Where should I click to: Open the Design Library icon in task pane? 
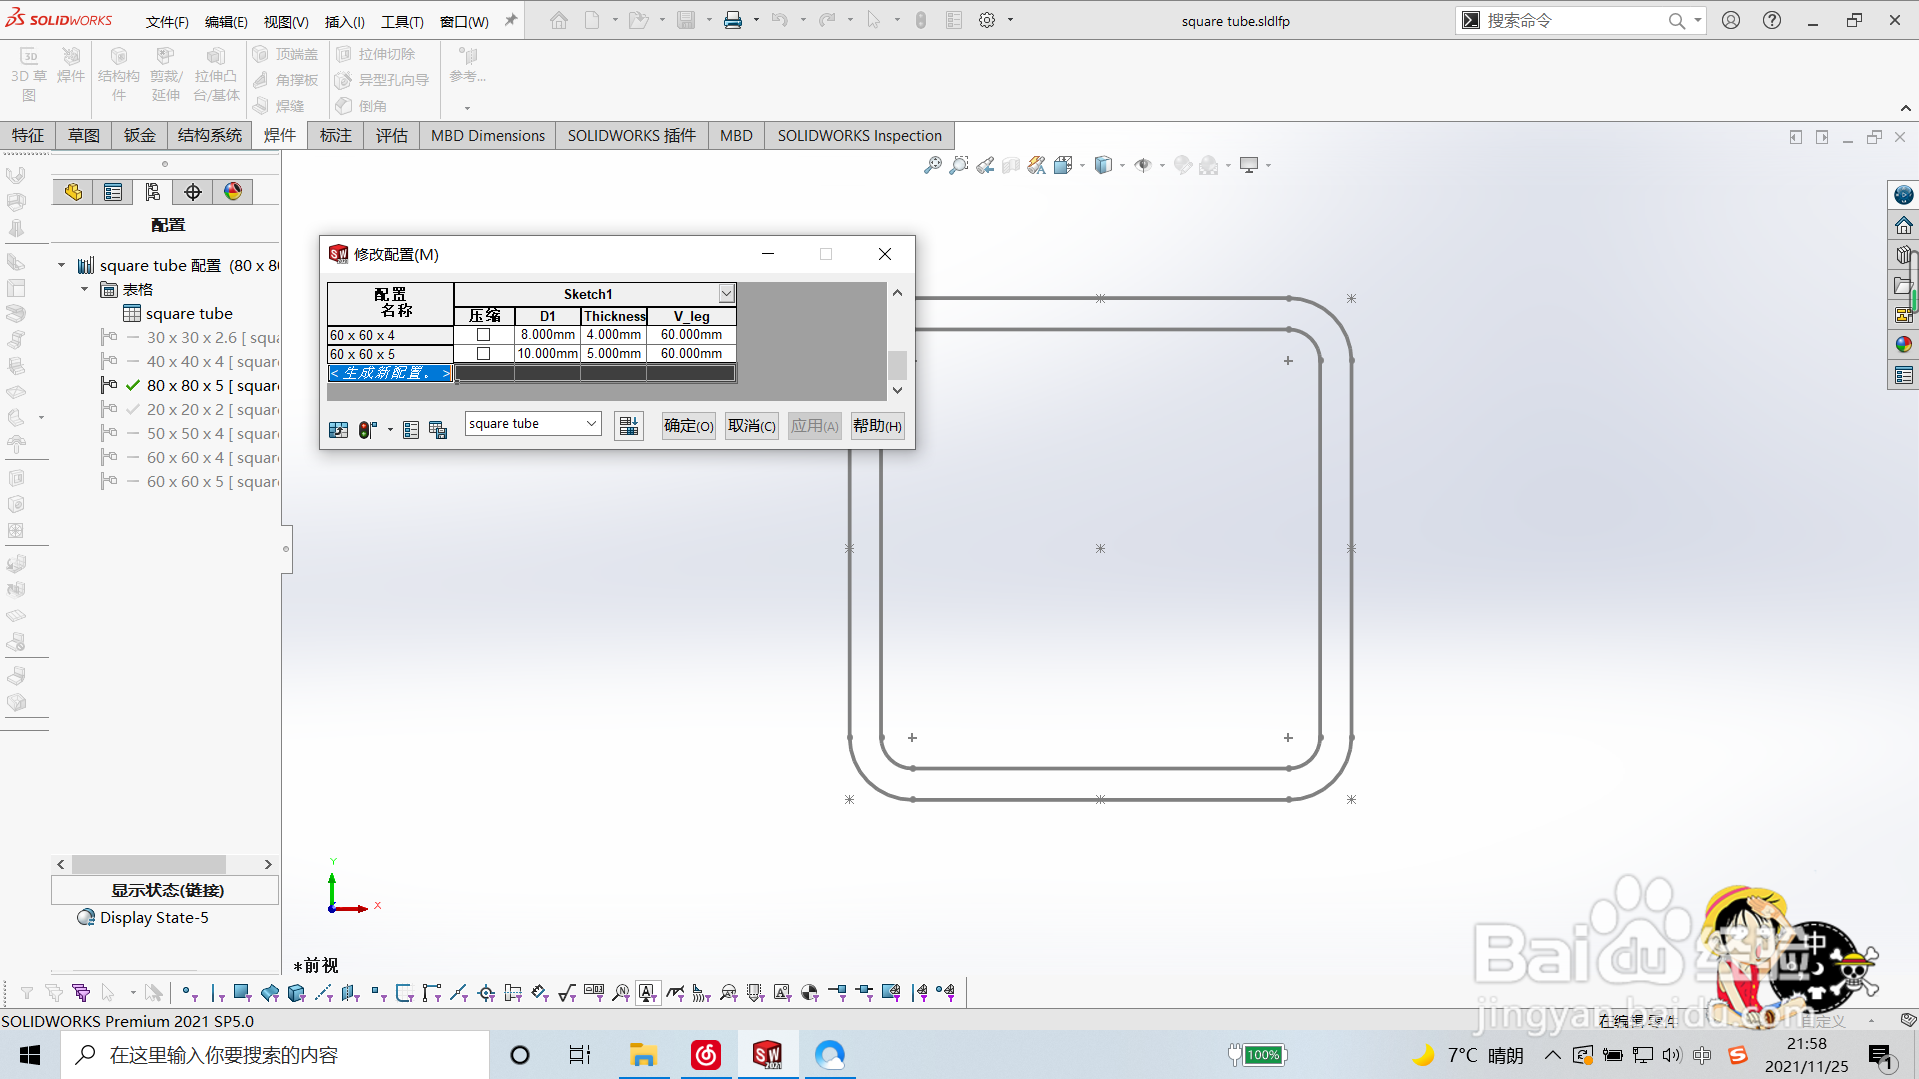tap(1904, 255)
